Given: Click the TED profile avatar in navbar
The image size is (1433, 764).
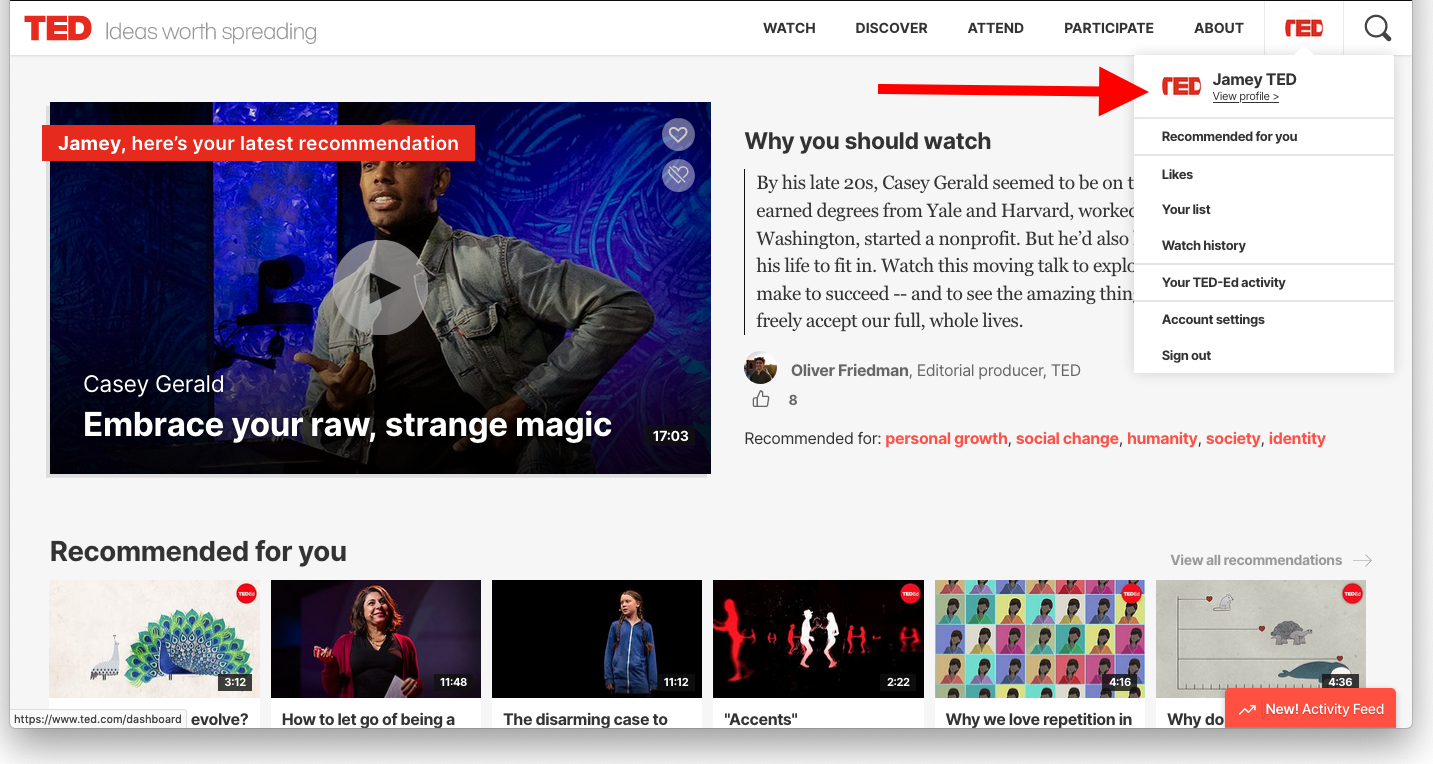Looking at the screenshot, I should pyautogui.click(x=1304, y=28).
